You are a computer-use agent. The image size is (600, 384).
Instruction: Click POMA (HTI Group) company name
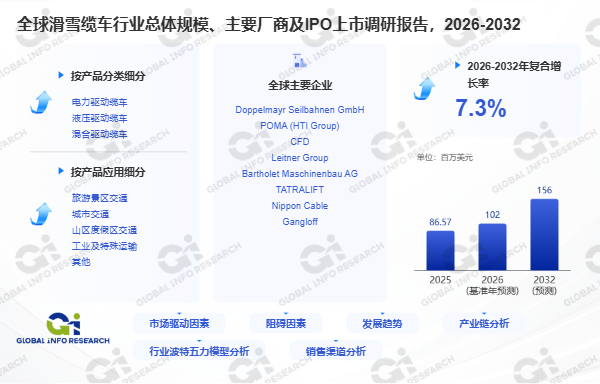pos(300,126)
